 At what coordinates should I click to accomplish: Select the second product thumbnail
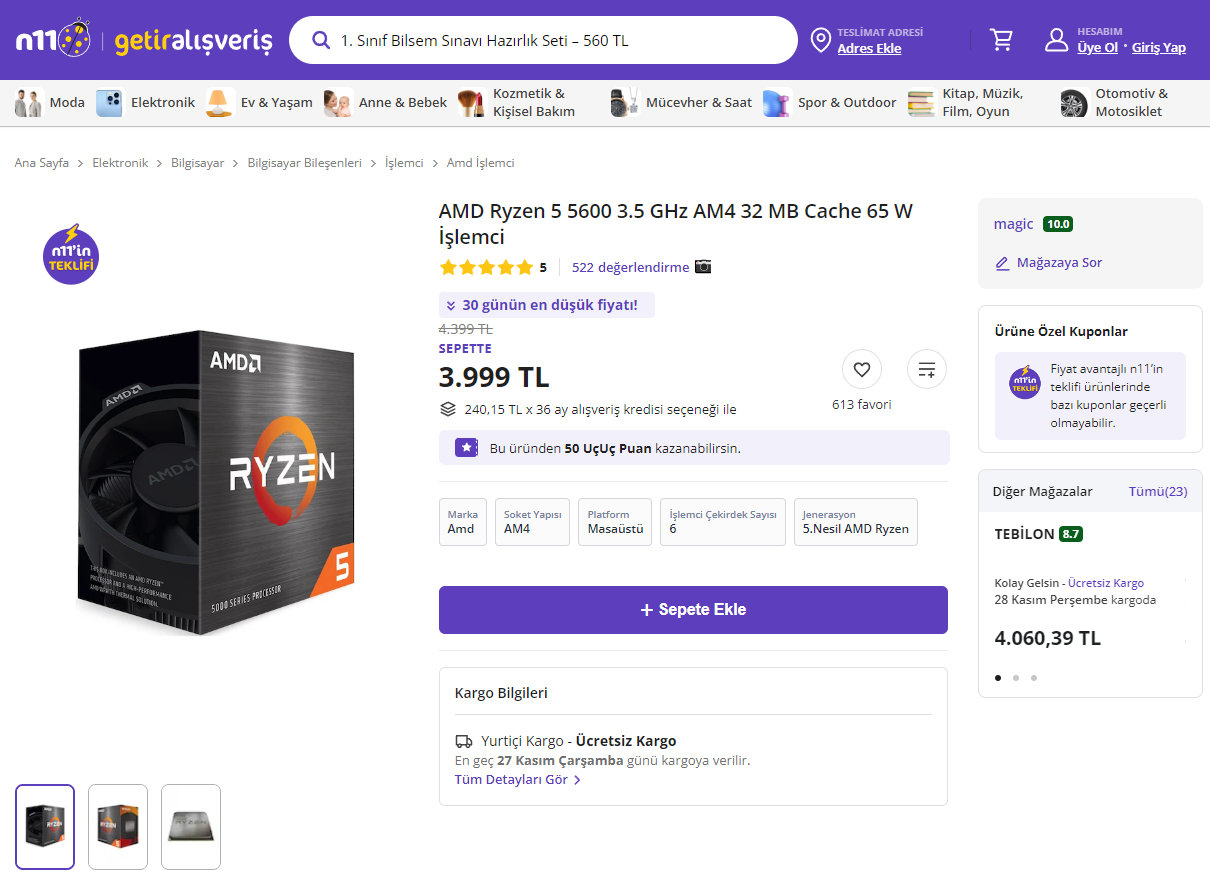click(118, 827)
